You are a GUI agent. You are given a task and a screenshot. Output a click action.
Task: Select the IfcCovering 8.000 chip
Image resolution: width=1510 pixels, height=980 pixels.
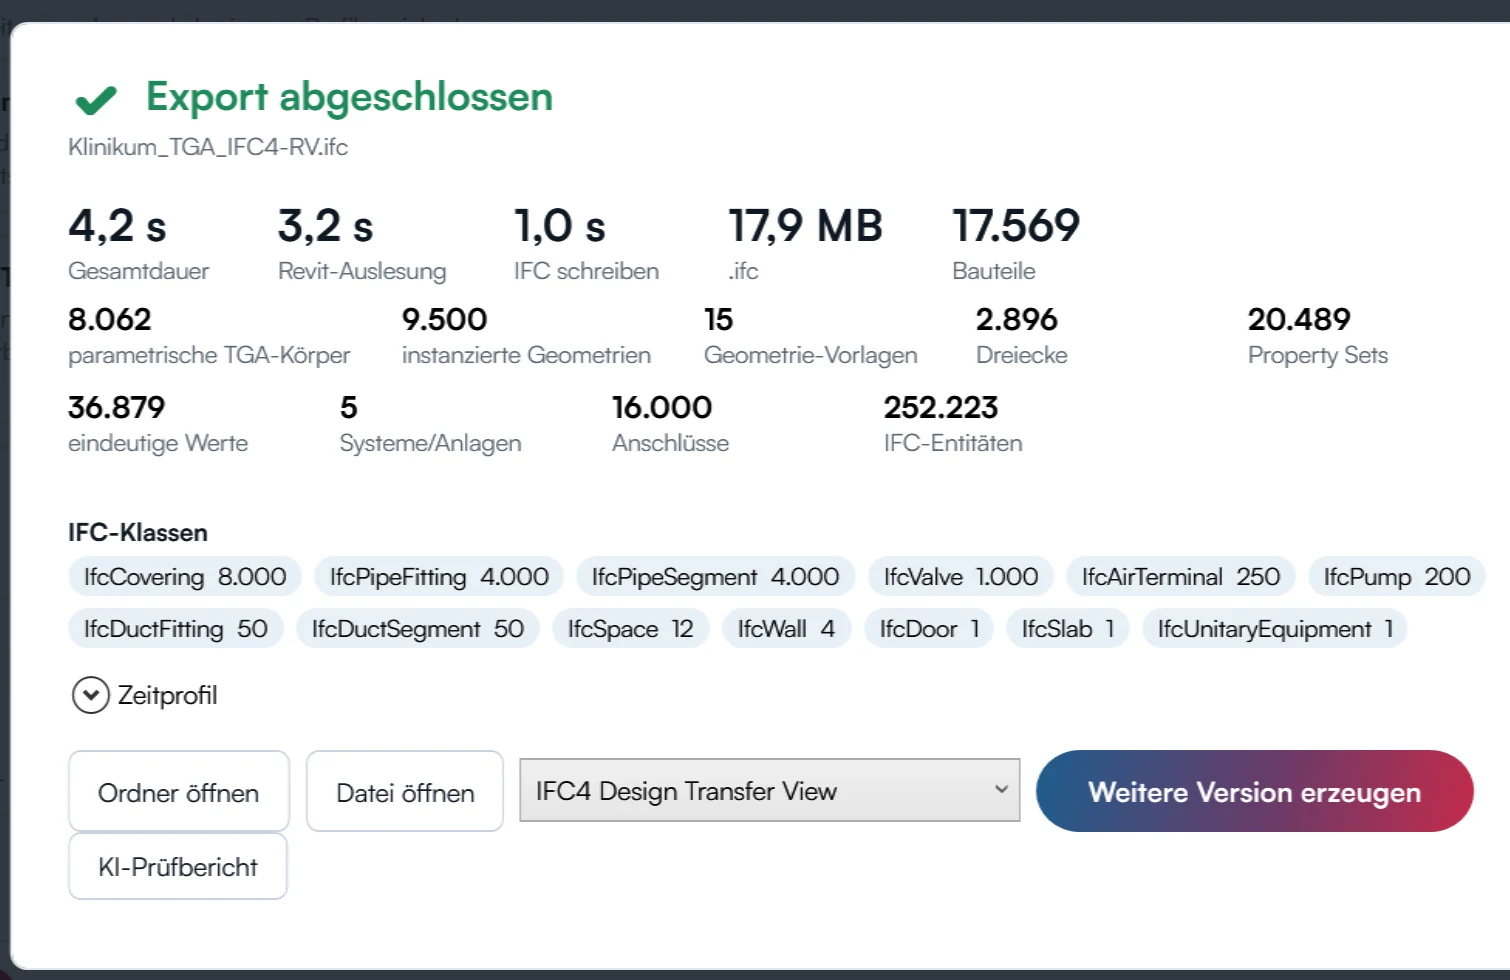[x=185, y=577]
